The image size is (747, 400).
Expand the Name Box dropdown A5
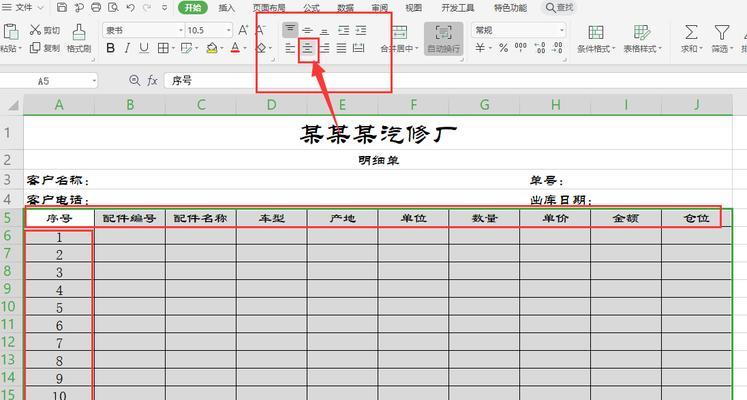tap(94, 81)
